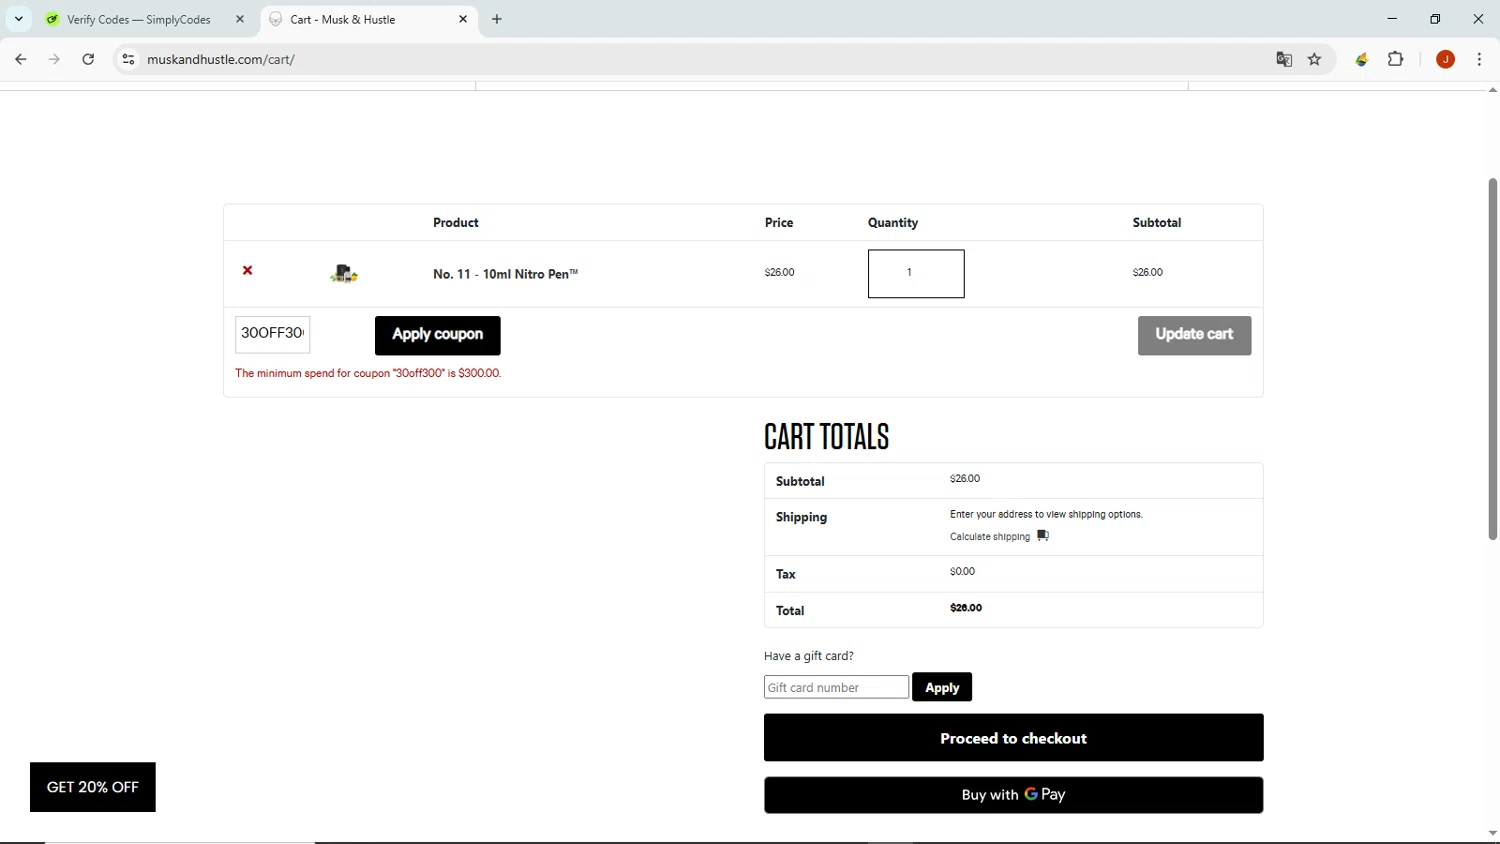Minimize the browser window
This screenshot has width=1500, height=844.
pos(1392,19)
